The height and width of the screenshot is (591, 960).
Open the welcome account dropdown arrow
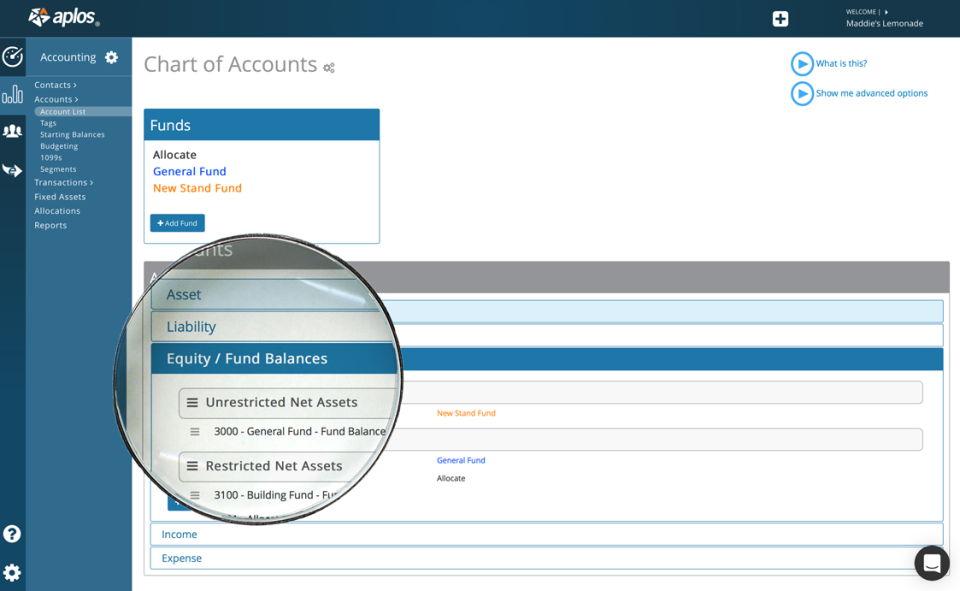(886, 12)
